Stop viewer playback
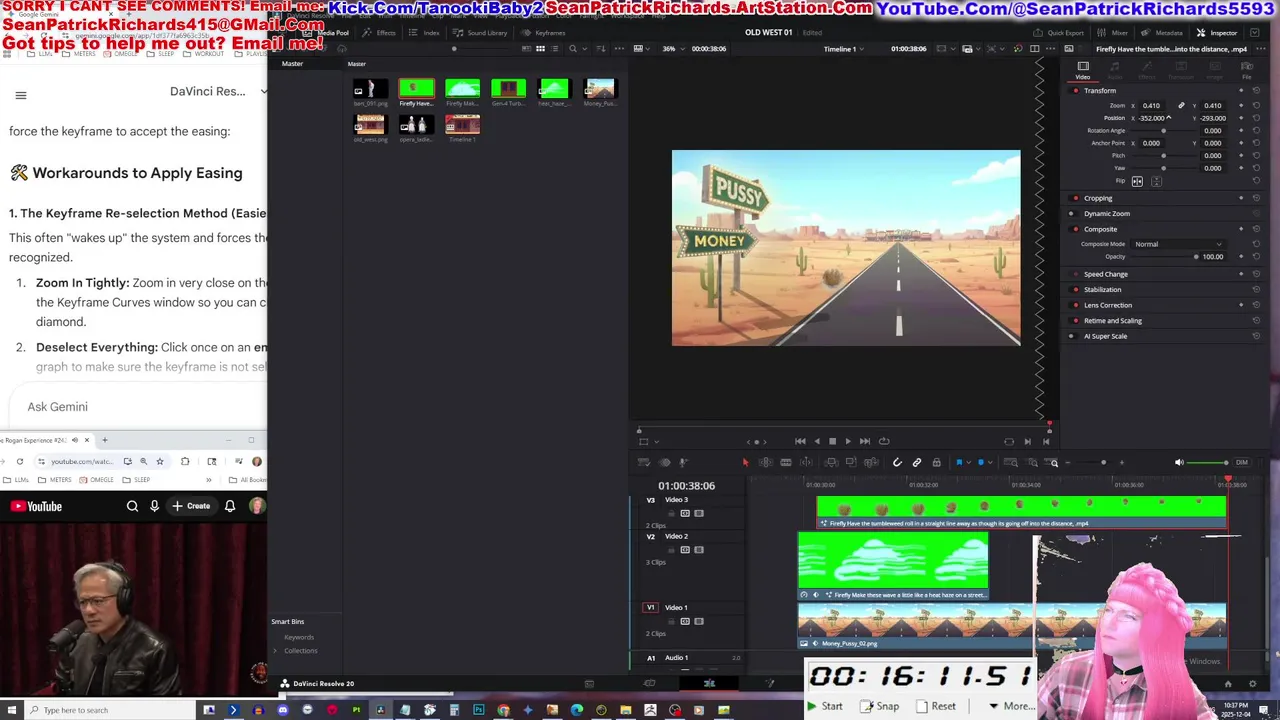The height and width of the screenshot is (720, 1280). pyautogui.click(x=832, y=441)
